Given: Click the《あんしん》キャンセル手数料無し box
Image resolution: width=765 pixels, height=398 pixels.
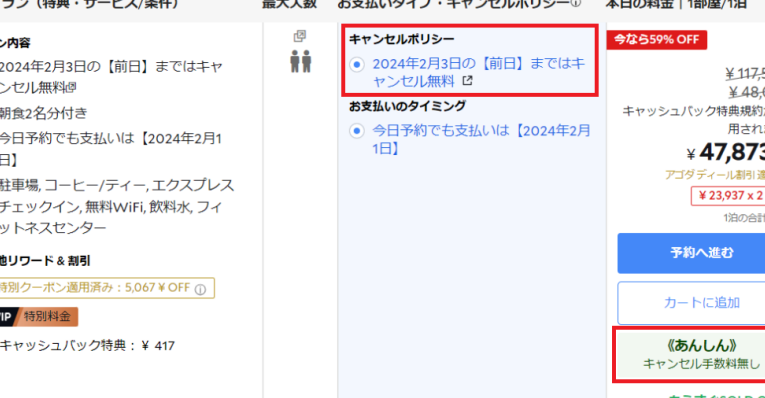Looking at the screenshot, I should click(689, 355).
